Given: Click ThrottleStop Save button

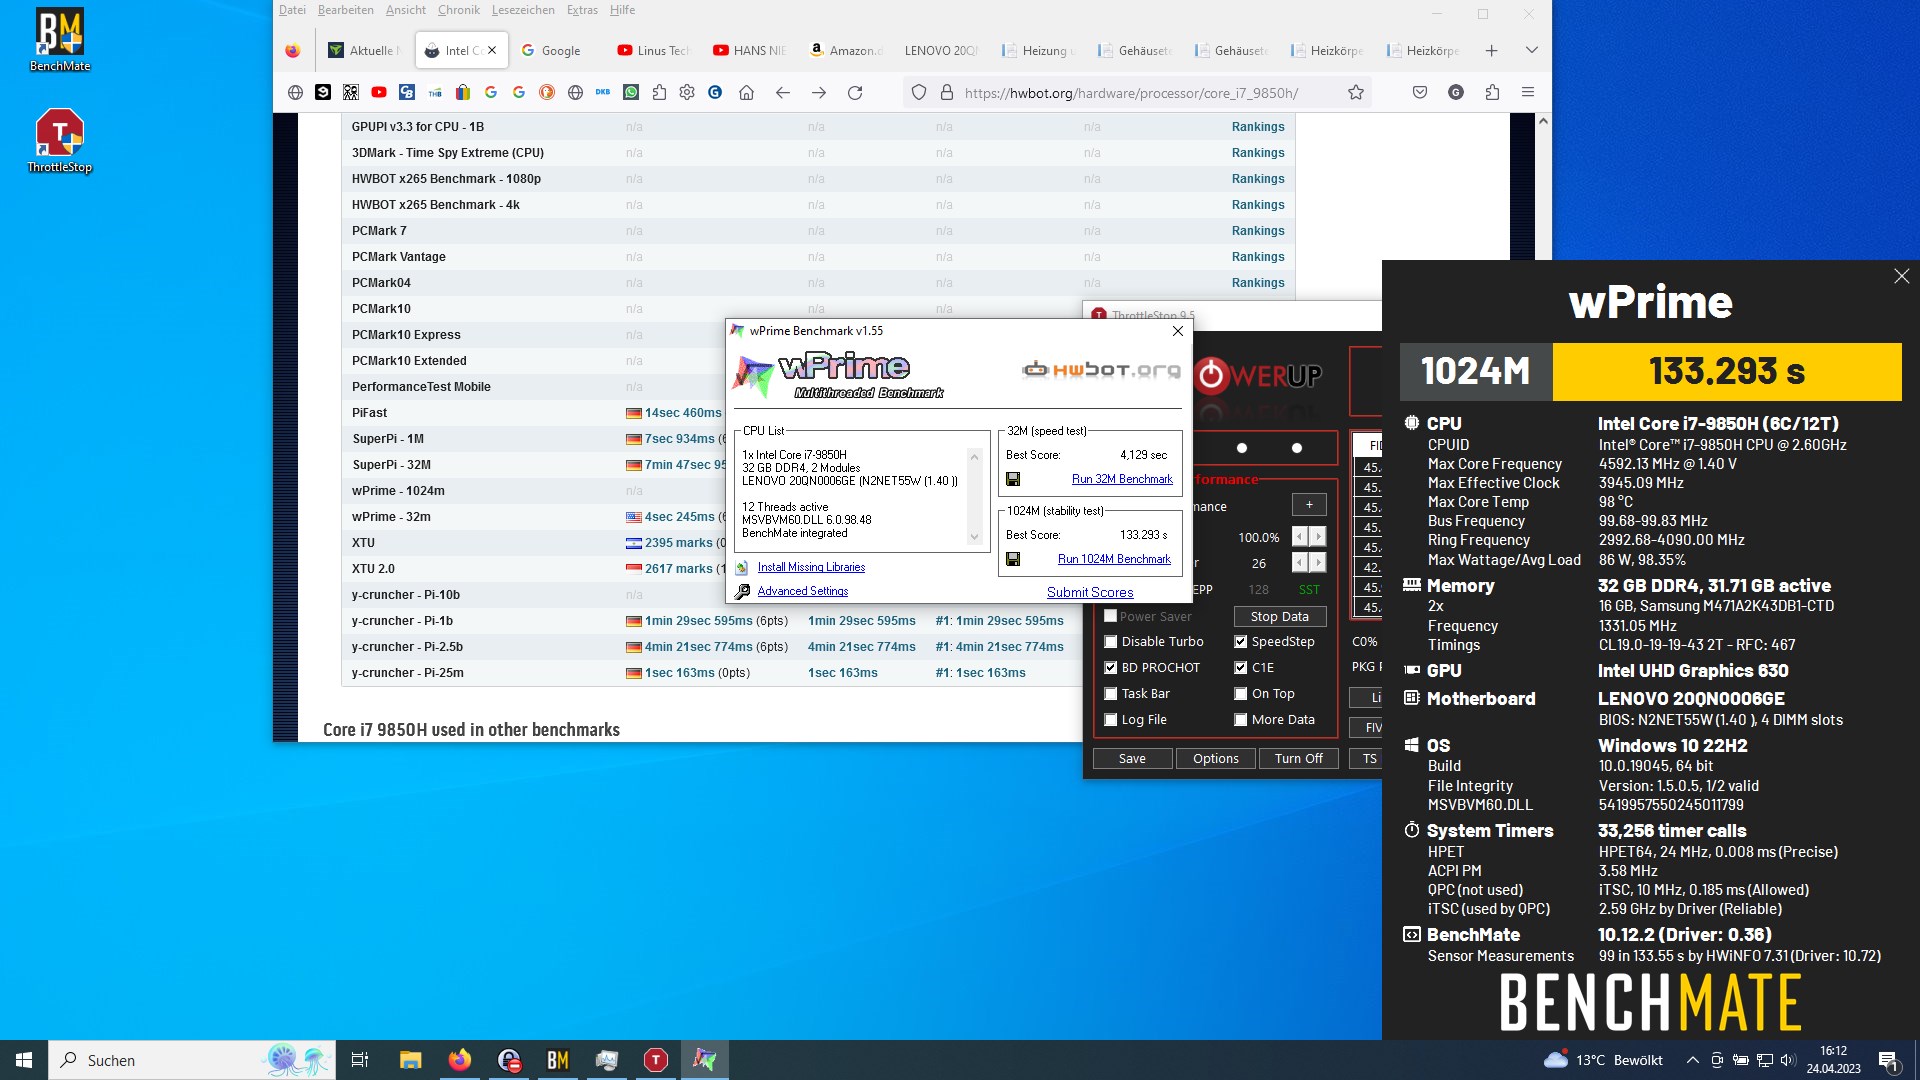Looking at the screenshot, I should point(1132,759).
